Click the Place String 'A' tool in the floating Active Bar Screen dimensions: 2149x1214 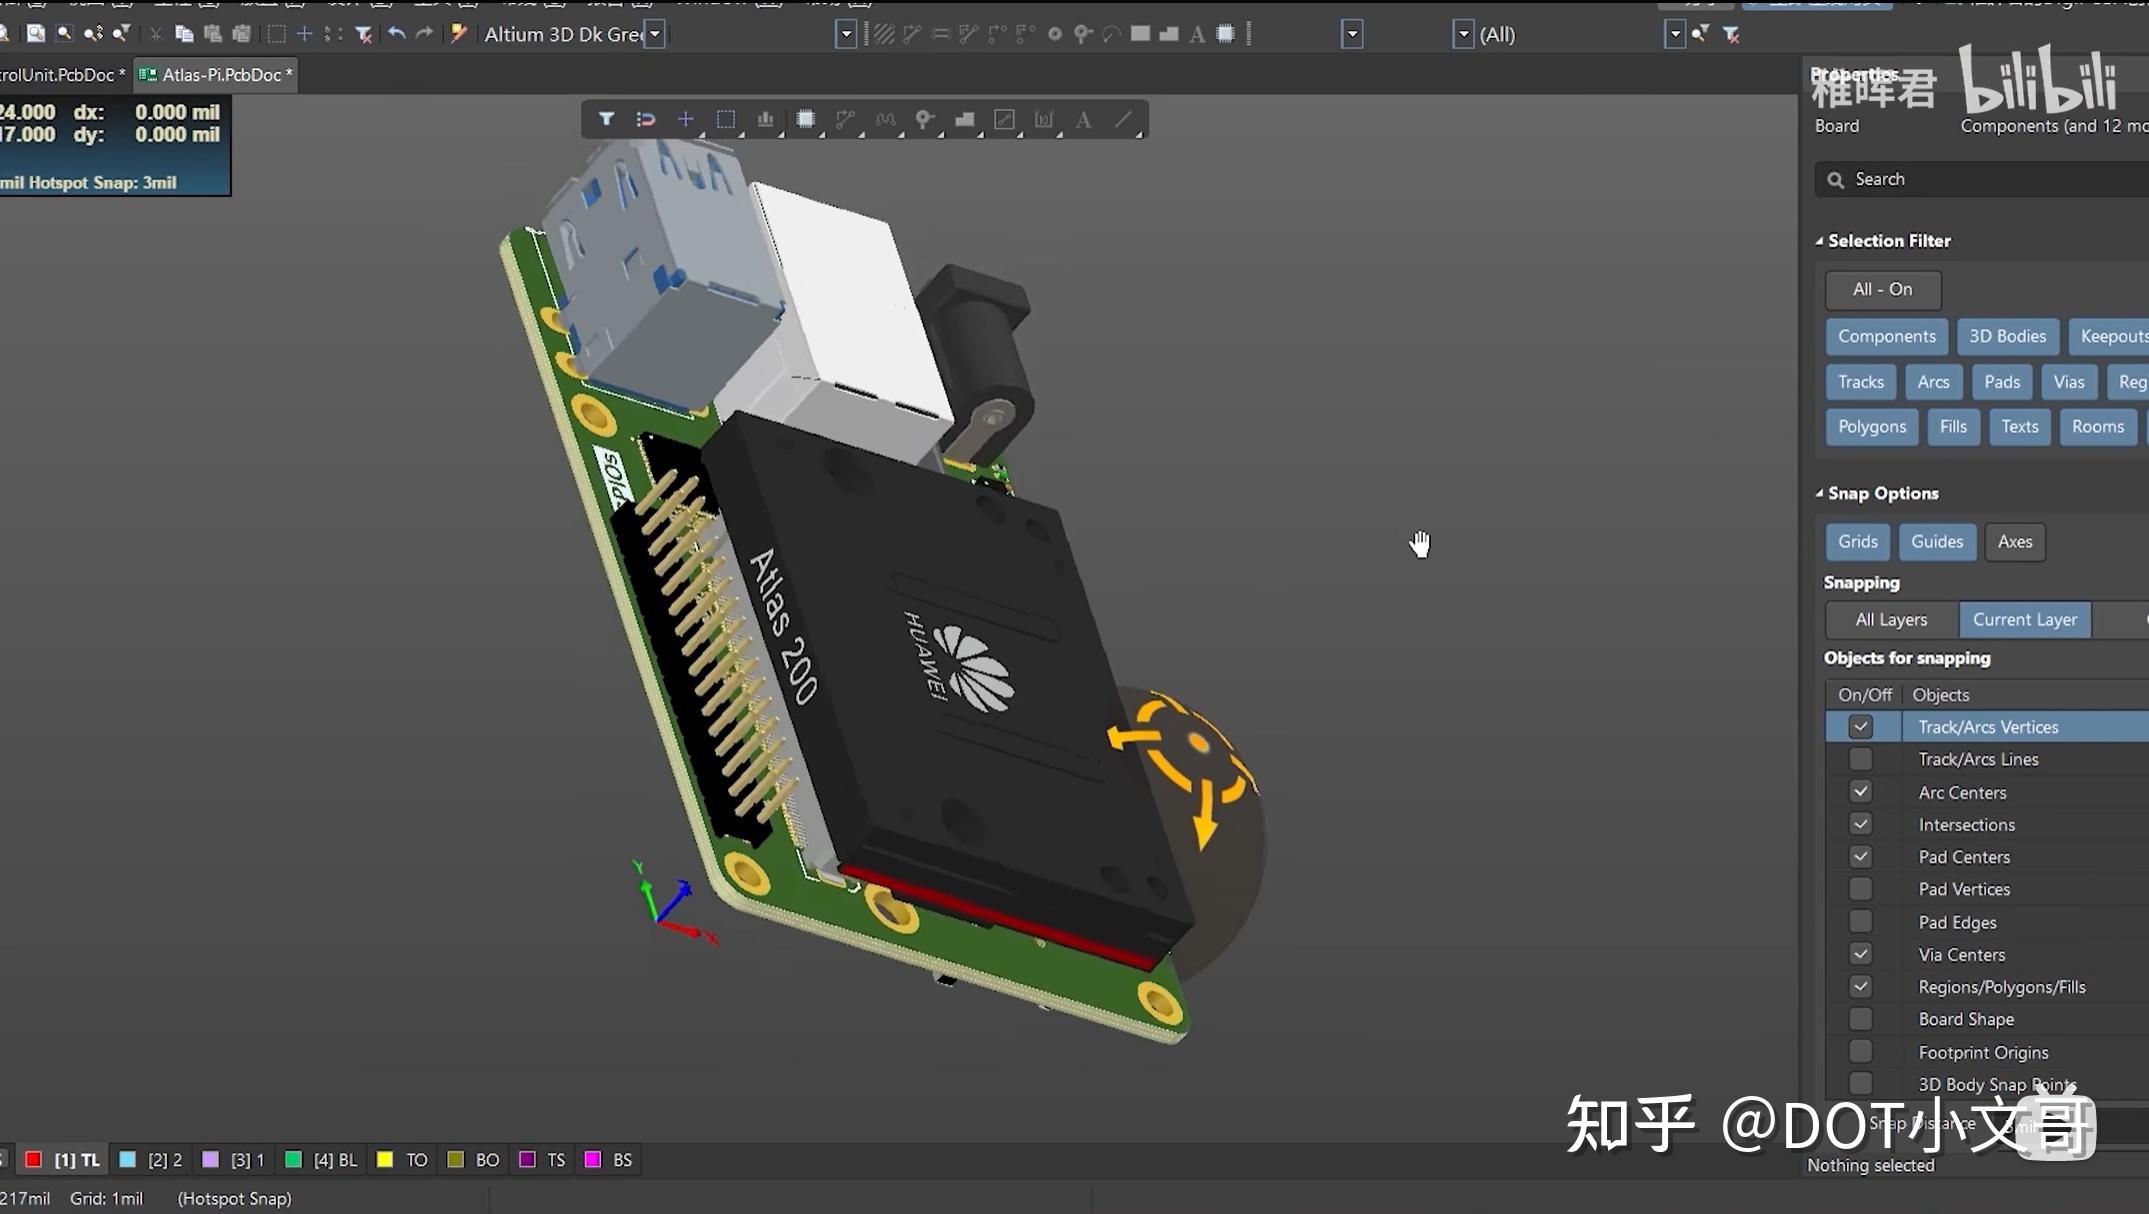[x=1084, y=119]
